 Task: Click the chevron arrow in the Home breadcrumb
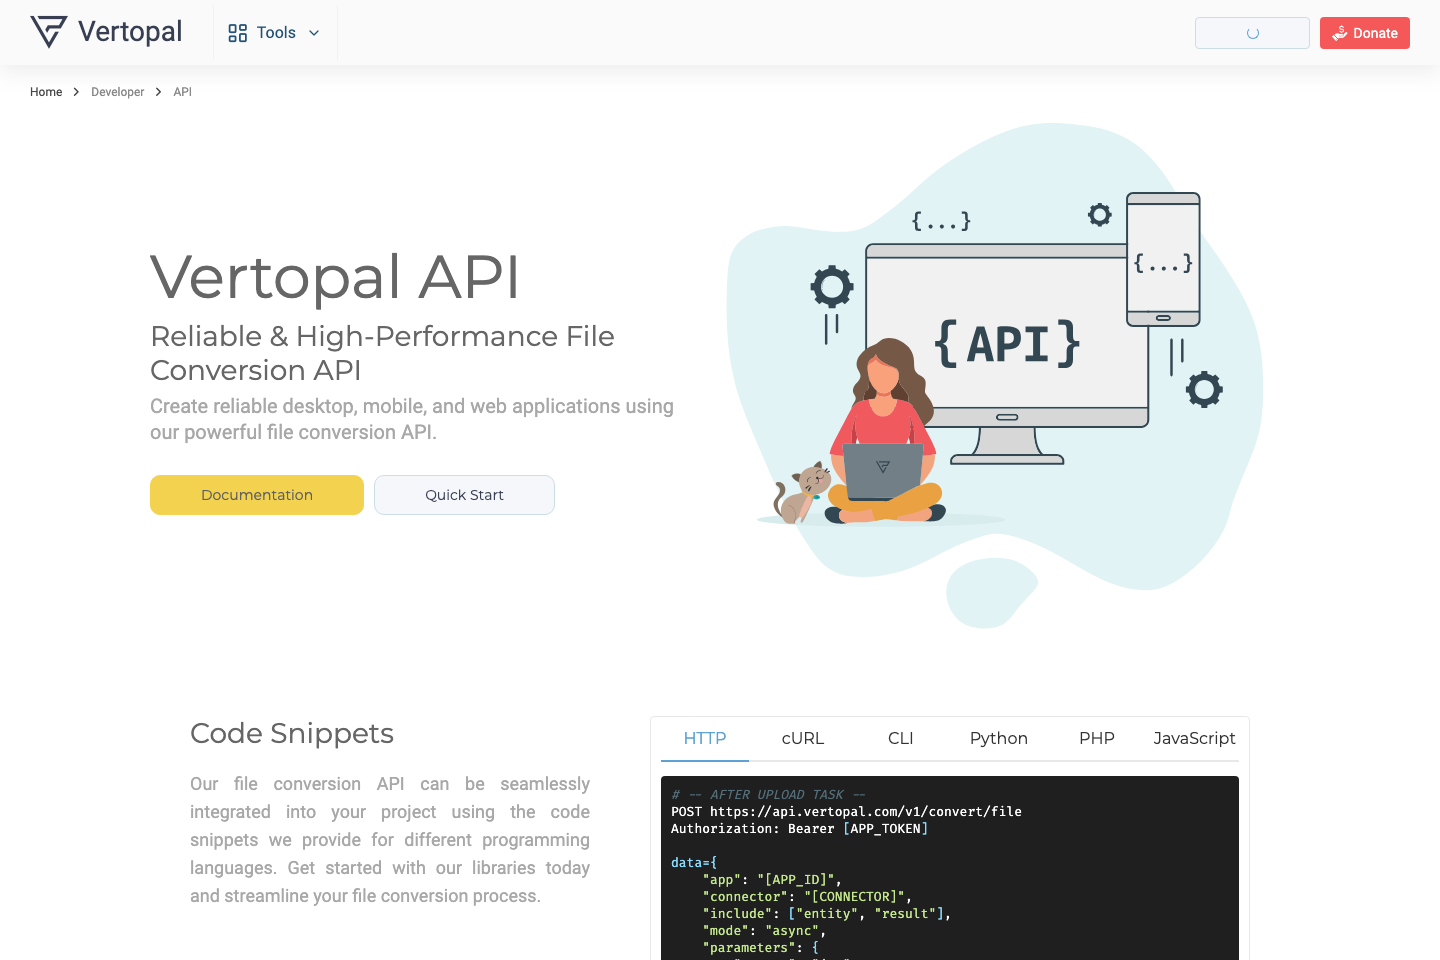tap(75, 91)
